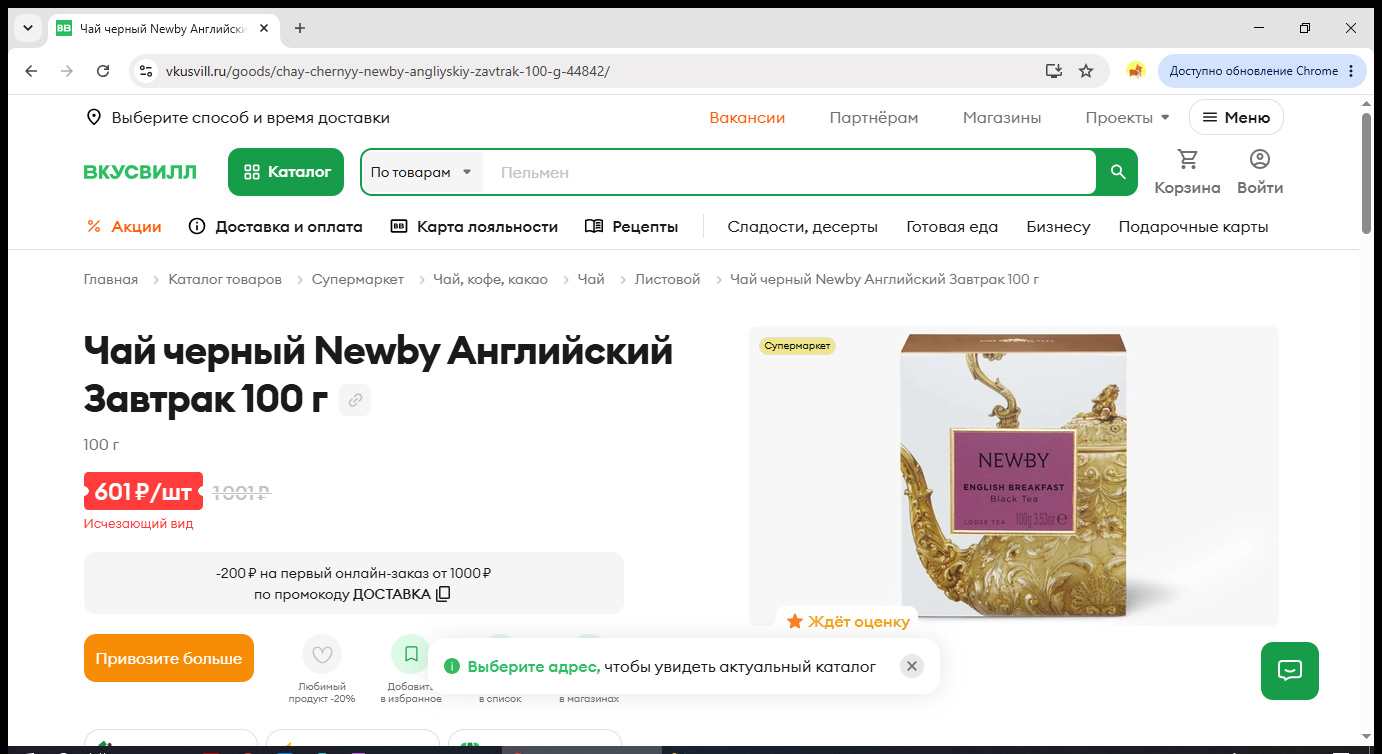Open Подарочные карты menu item
The height and width of the screenshot is (754, 1382).
coord(1193,227)
